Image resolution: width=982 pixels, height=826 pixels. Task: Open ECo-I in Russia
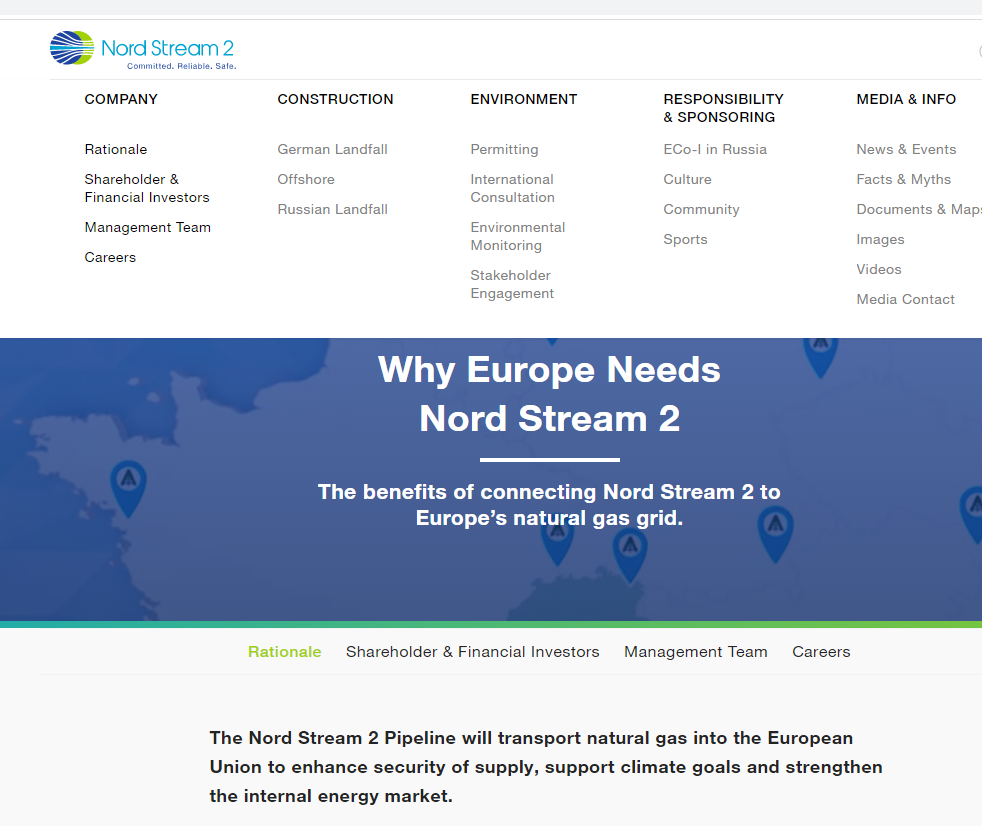coord(715,149)
